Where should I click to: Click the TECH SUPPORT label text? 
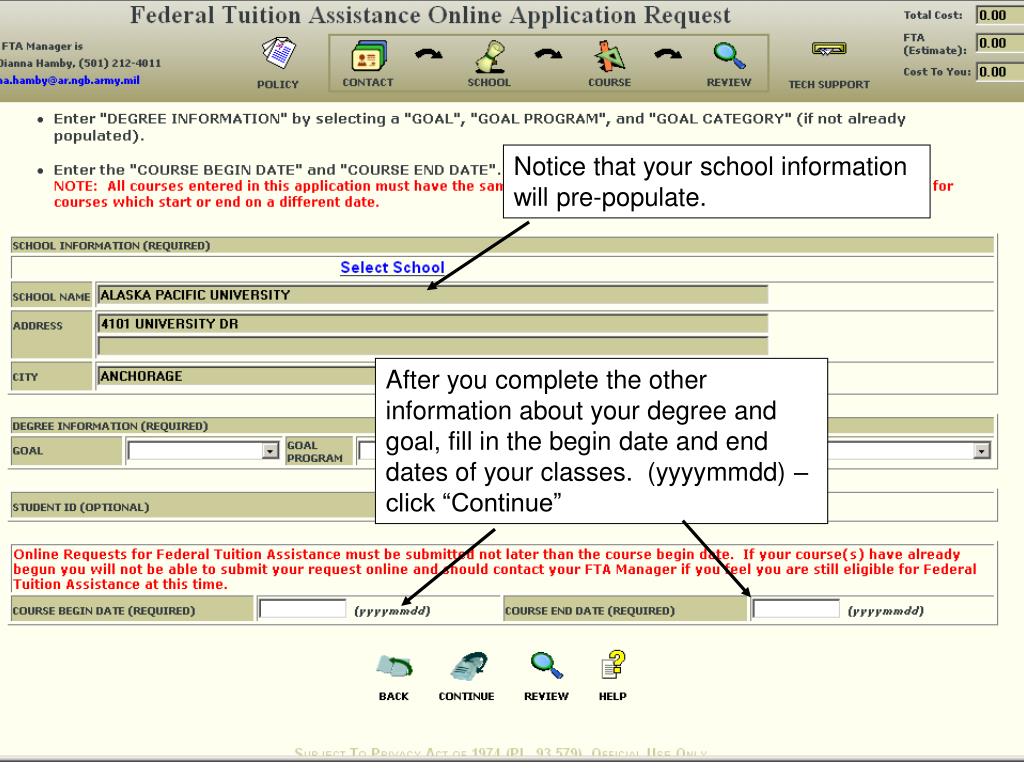coord(829,84)
